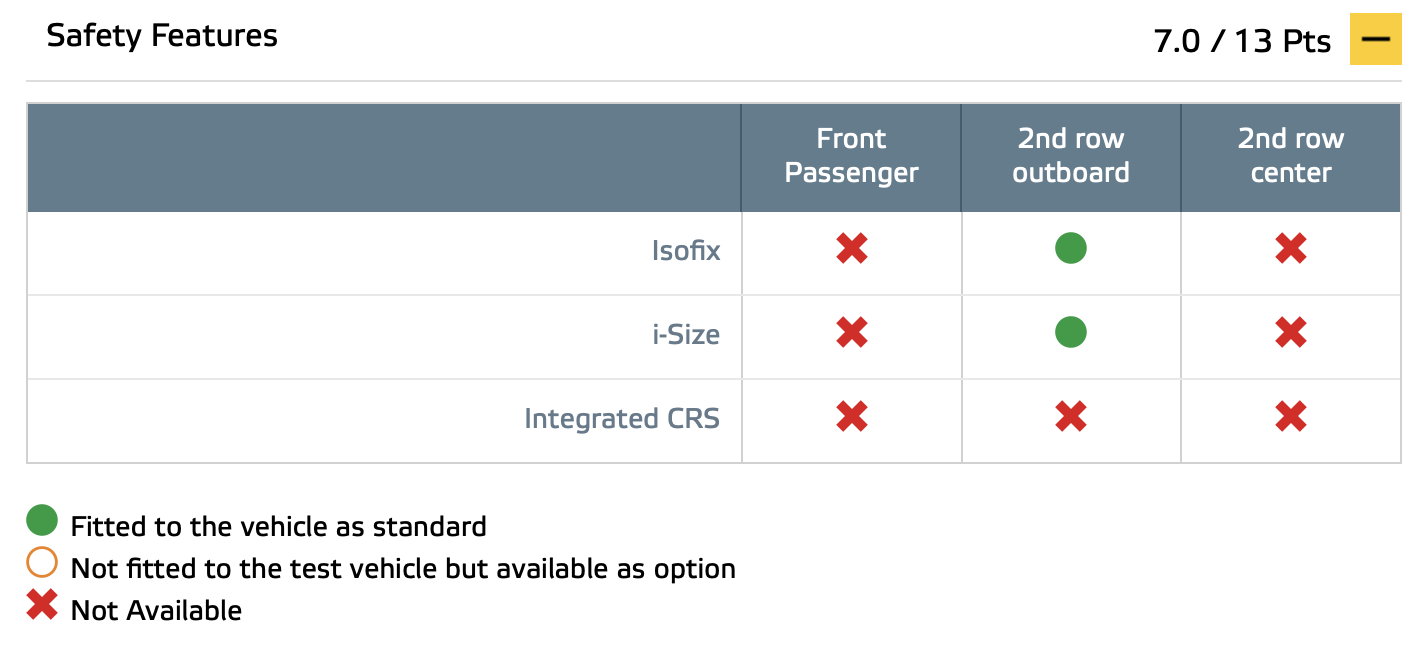Select the Front Passenger column header
The width and height of the screenshot is (1418, 650).
point(851,156)
